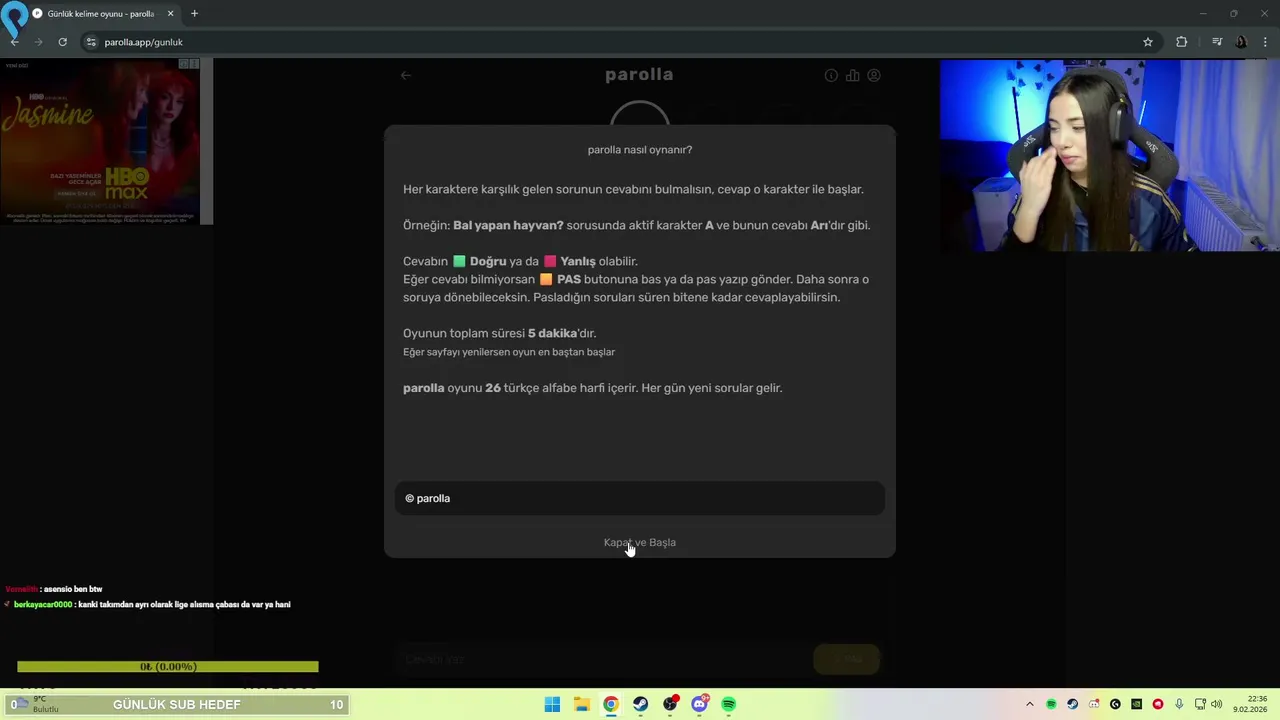Switch to Chrome in the taskbar
Viewport: 1280px width, 720px height.
(x=611, y=705)
